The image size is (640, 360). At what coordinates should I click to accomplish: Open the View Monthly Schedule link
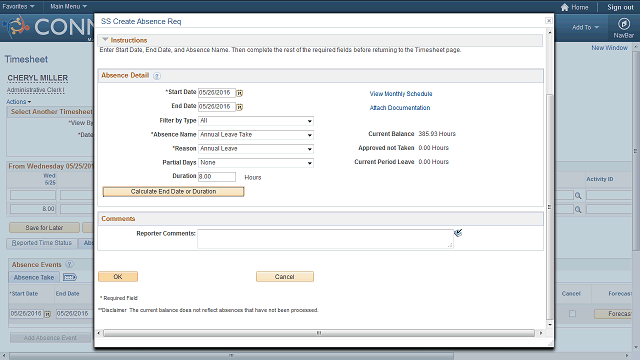click(x=401, y=94)
